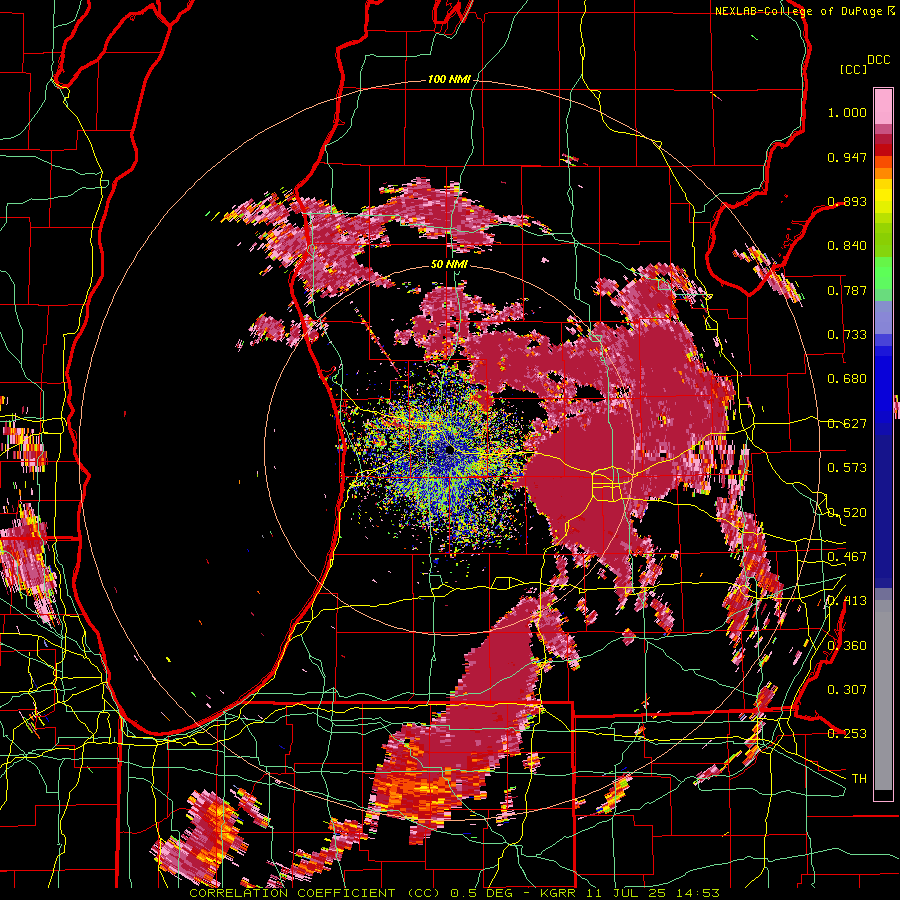900x900 pixels.
Task: Click the 100 NMI range ring label
Action: (x=449, y=79)
